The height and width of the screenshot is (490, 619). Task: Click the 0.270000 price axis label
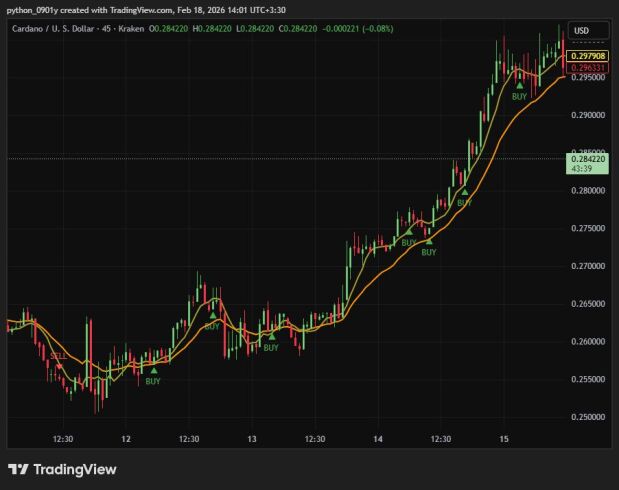point(588,266)
